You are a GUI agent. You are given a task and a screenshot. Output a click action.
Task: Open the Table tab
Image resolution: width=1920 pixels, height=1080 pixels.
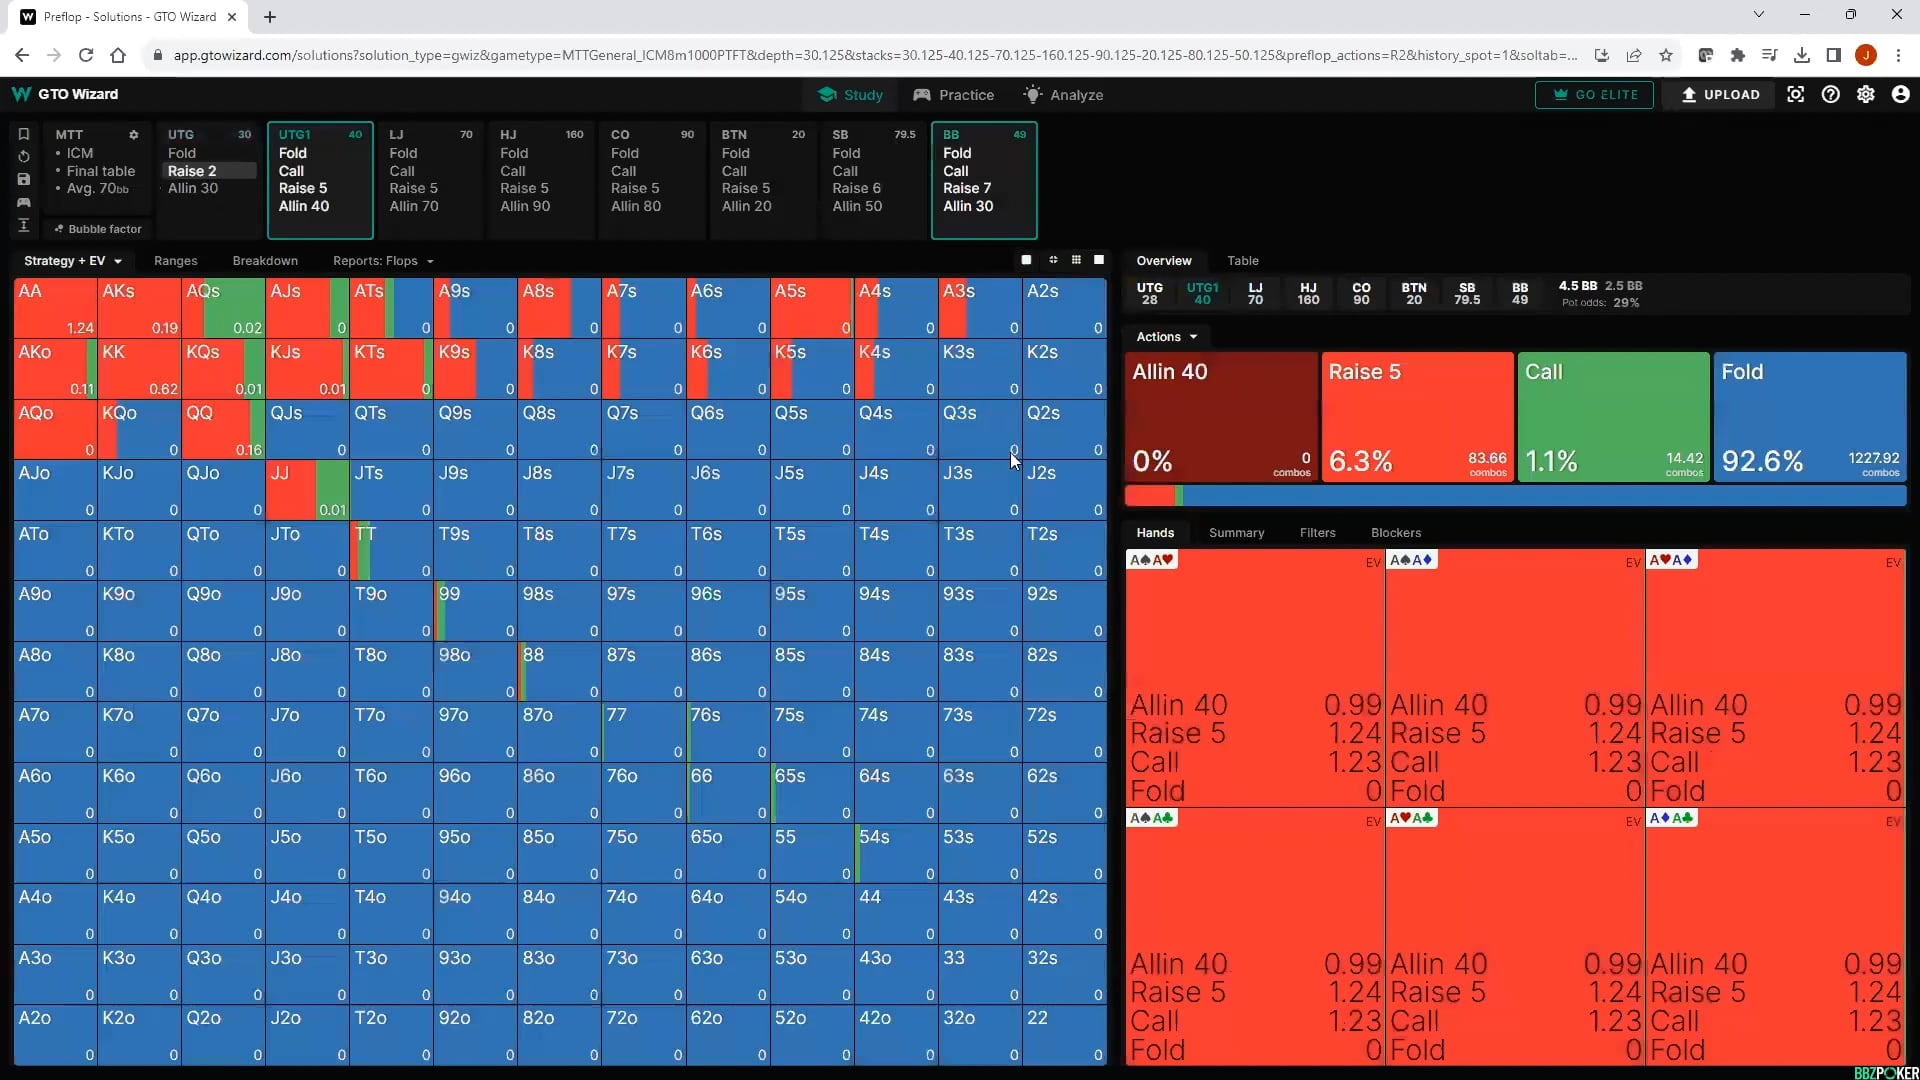click(1242, 261)
